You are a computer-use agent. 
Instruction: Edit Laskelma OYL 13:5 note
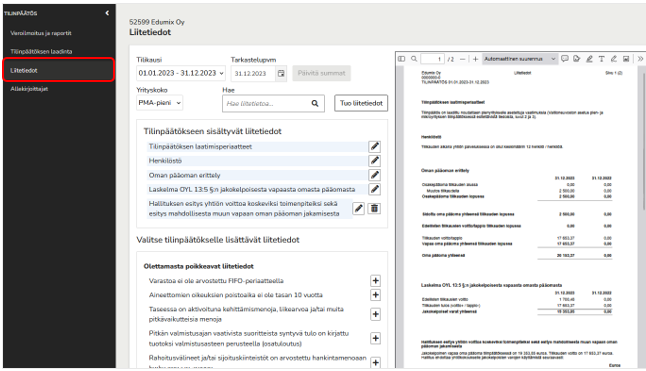click(x=374, y=189)
